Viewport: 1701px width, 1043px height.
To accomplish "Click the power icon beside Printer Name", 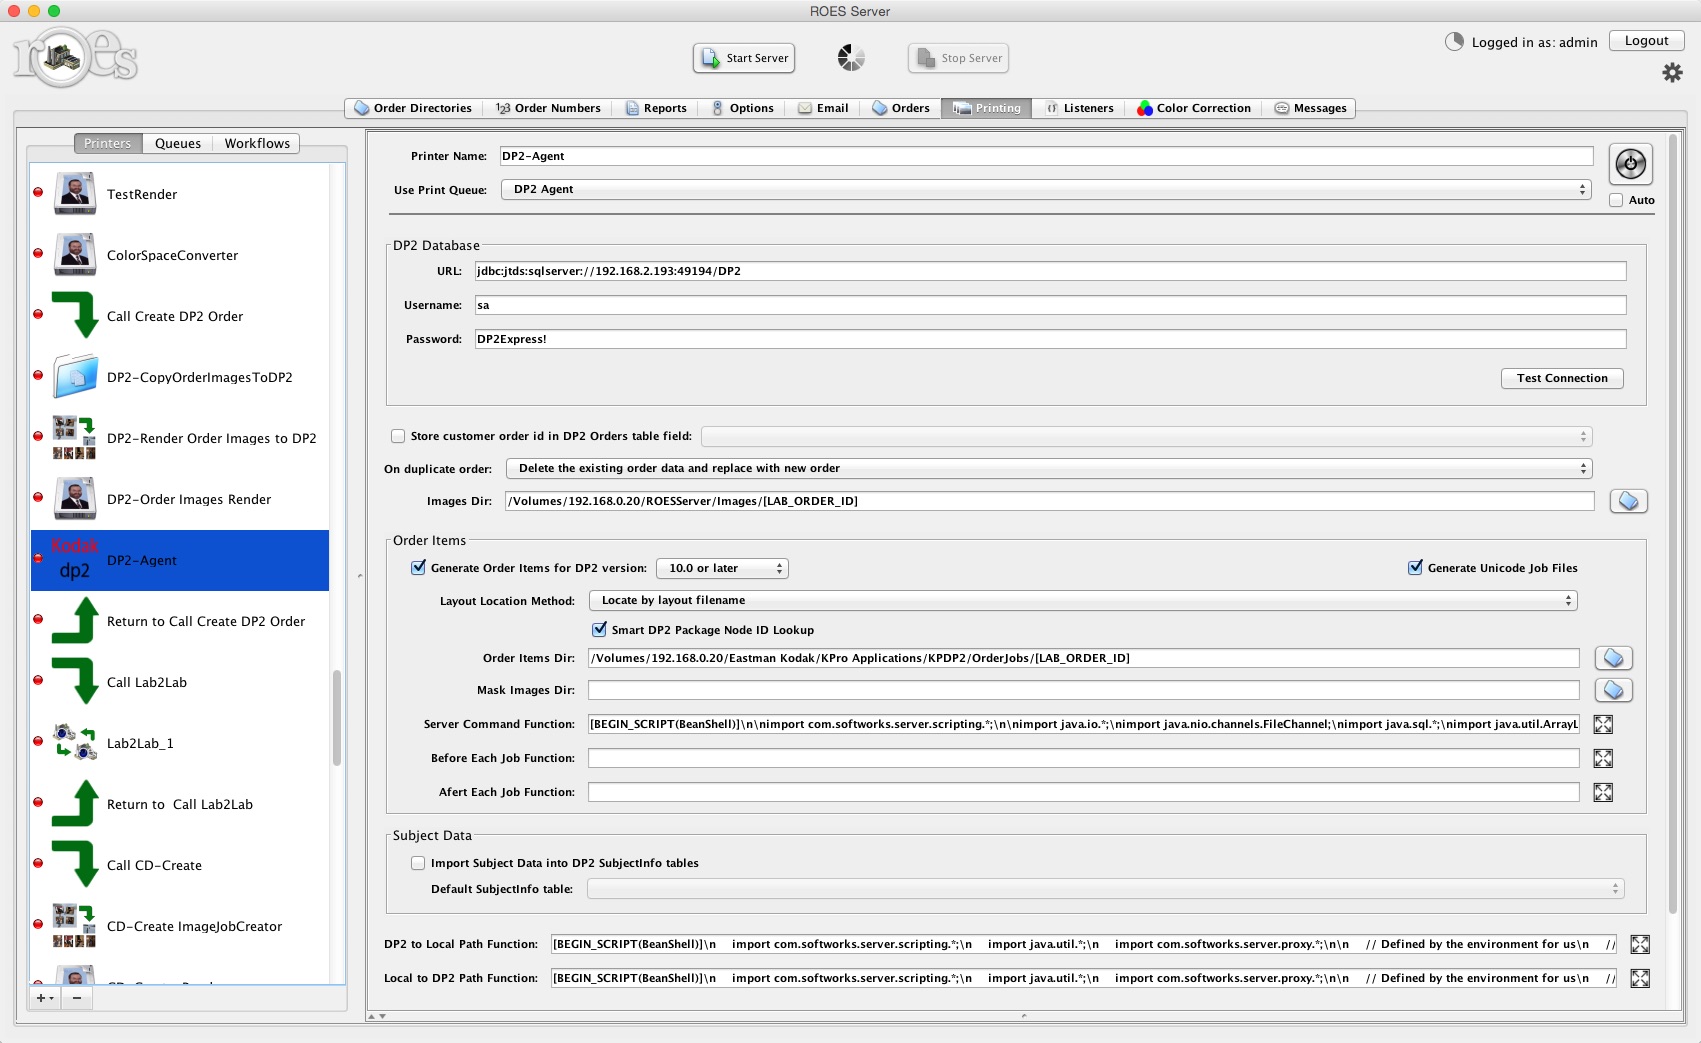I will click(x=1630, y=164).
